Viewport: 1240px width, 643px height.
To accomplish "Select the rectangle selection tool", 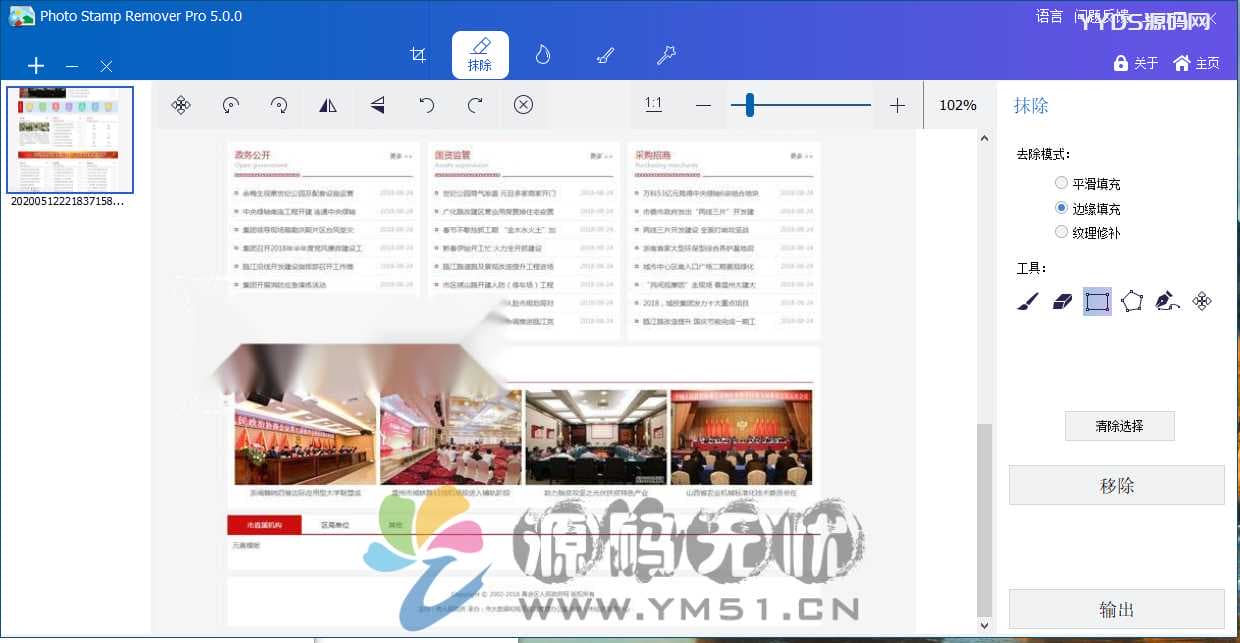I will pos(1097,301).
